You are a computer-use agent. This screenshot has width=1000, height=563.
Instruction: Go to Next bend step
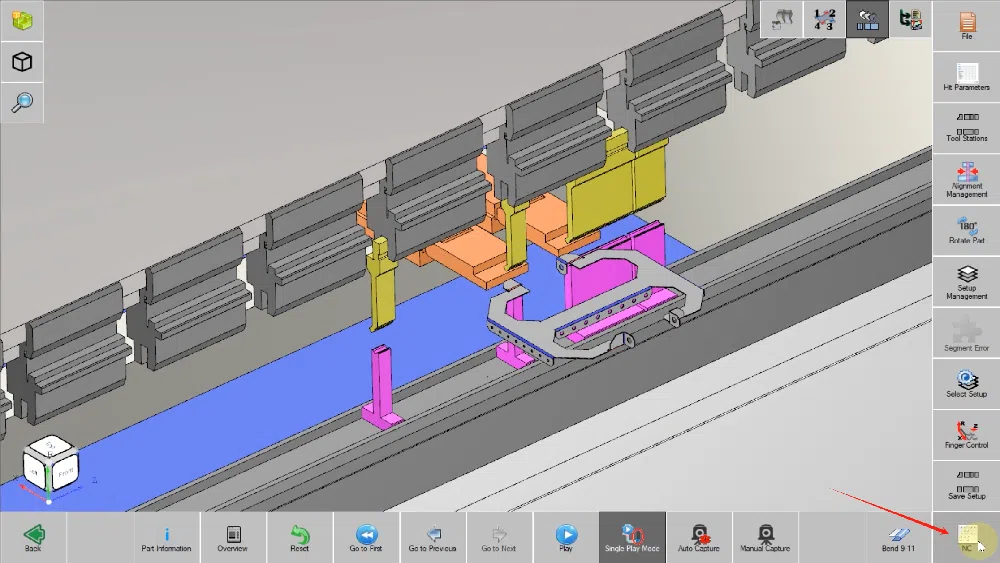(x=499, y=538)
